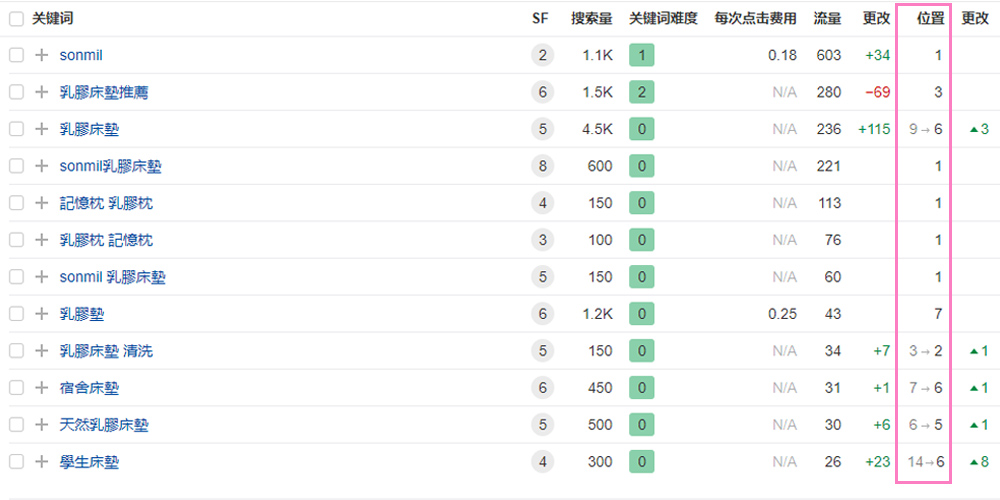
Task: Expand the 乳膠枕 記憶枕 row
Action: [x=41, y=241]
